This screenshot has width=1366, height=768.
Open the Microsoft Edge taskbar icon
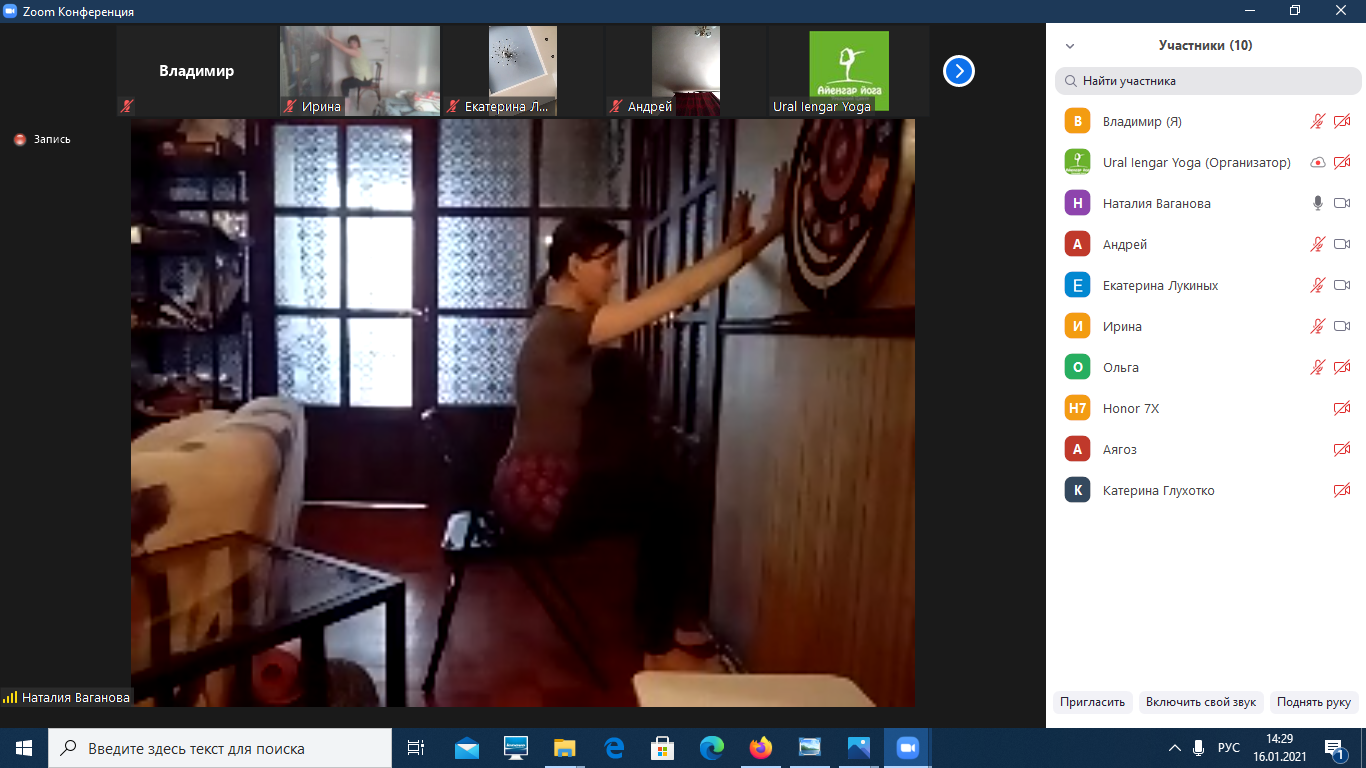(614, 748)
